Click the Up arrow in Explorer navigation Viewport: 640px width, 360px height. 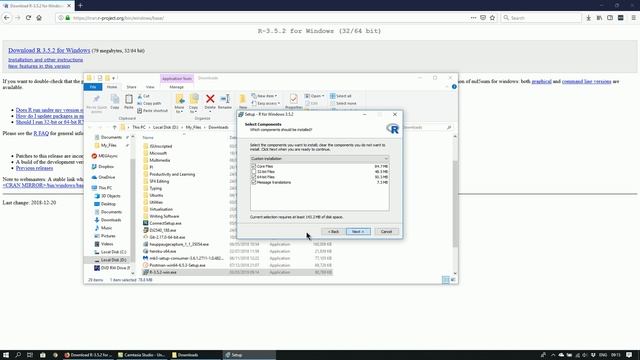tap(114, 127)
